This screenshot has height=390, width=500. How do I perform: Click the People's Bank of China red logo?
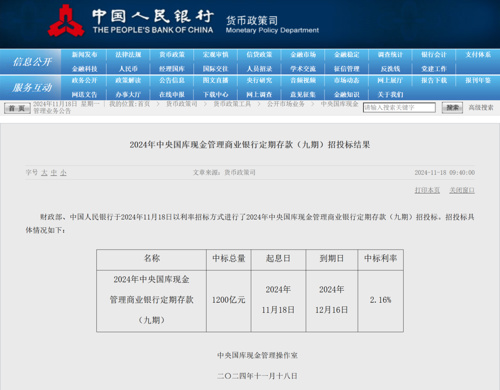[66, 21]
